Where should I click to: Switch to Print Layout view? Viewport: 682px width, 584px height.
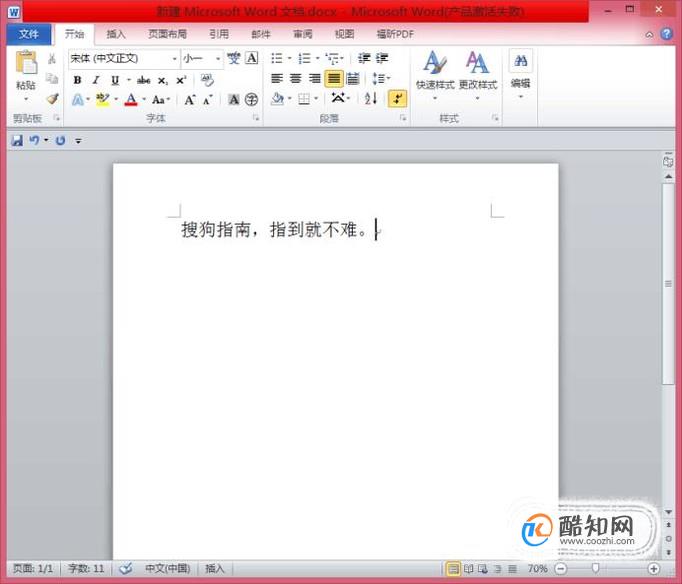[x=453, y=568]
